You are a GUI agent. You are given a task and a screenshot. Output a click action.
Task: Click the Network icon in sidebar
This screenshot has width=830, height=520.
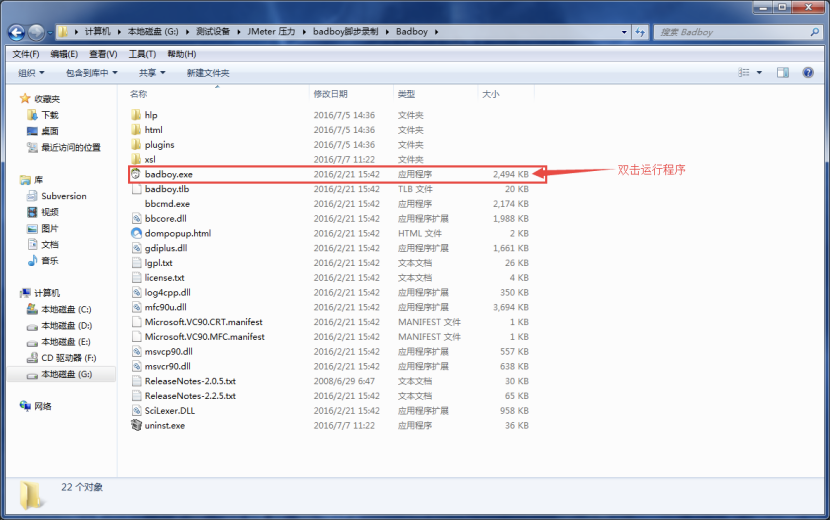click(25, 406)
